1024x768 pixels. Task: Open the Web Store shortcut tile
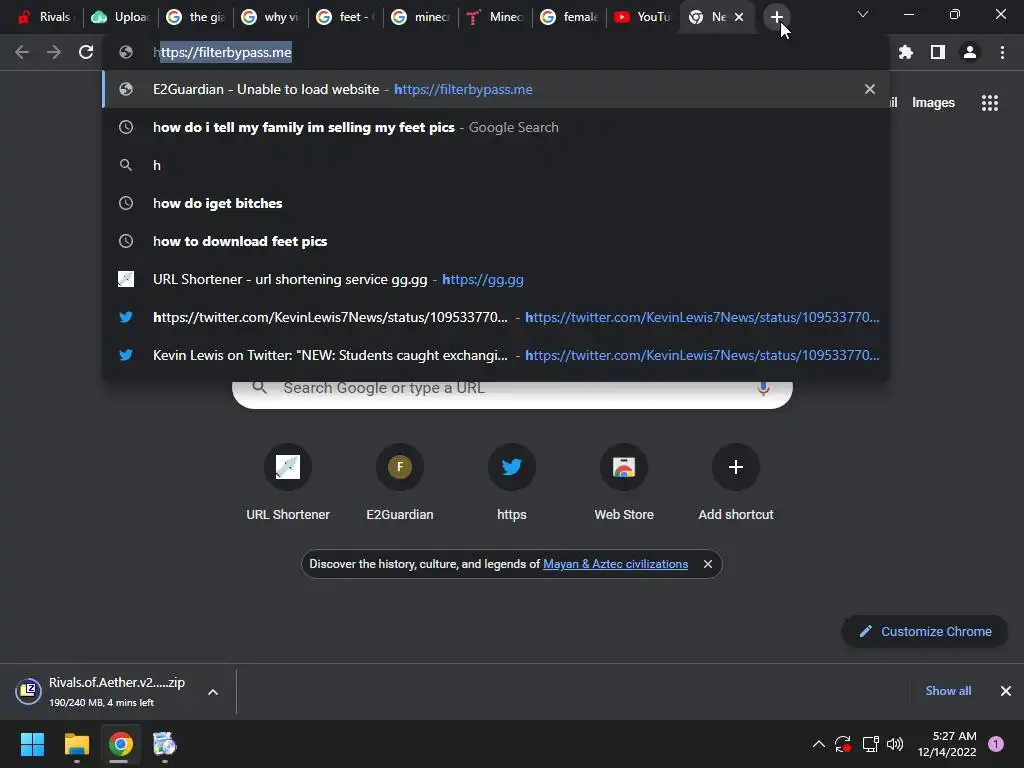tap(624, 483)
